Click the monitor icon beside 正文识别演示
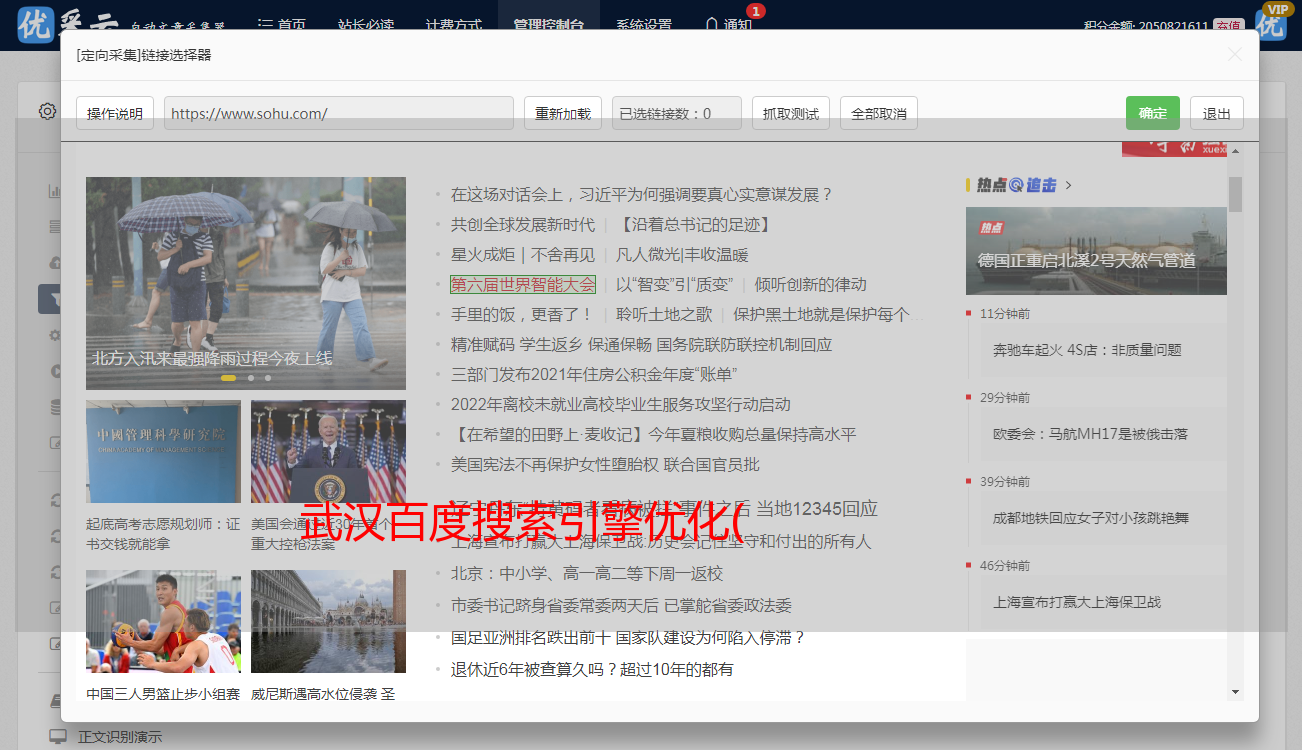Image resolution: width=1302 pixels, height=750 pixels. point(58,736)
